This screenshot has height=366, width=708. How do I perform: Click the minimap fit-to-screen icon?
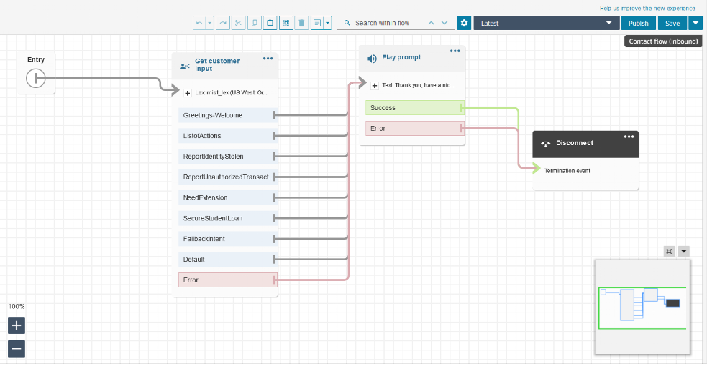point(669,251)
